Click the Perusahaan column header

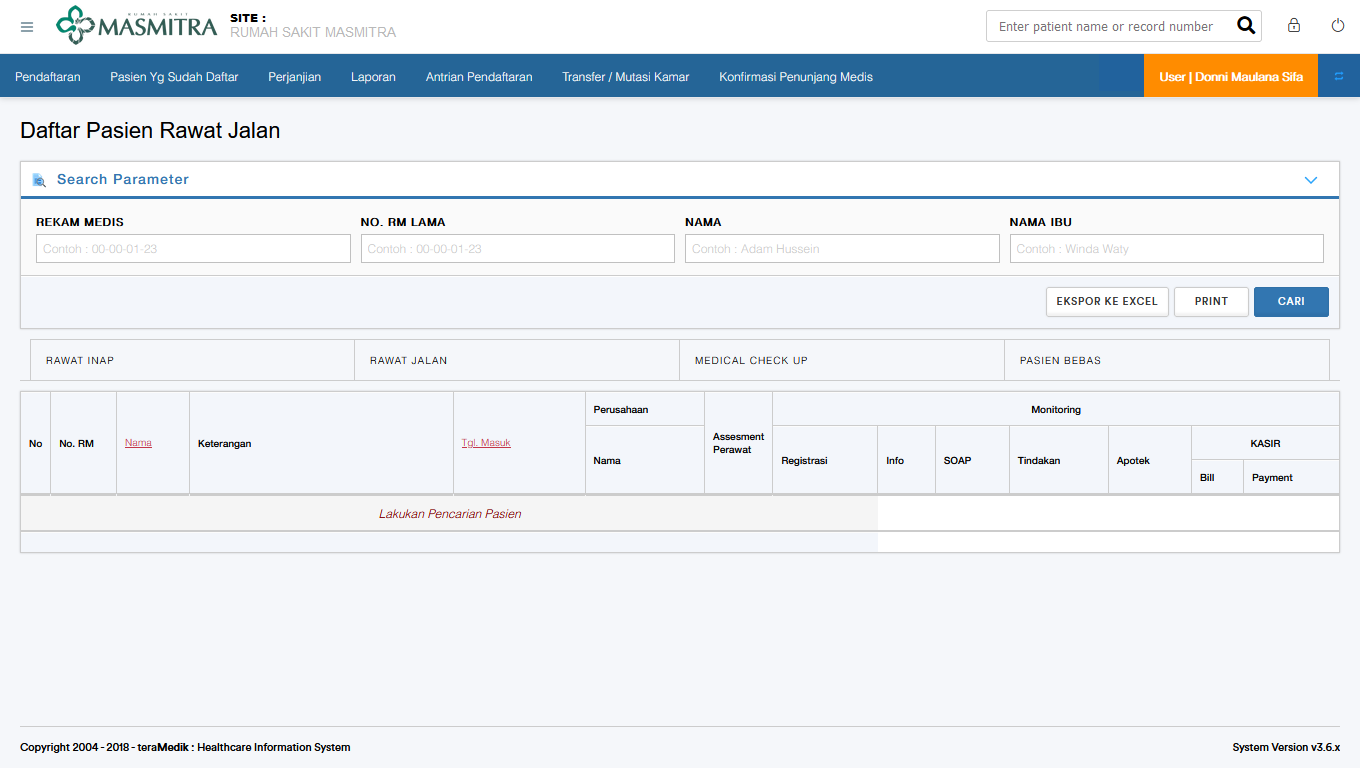tap(645, 409)
